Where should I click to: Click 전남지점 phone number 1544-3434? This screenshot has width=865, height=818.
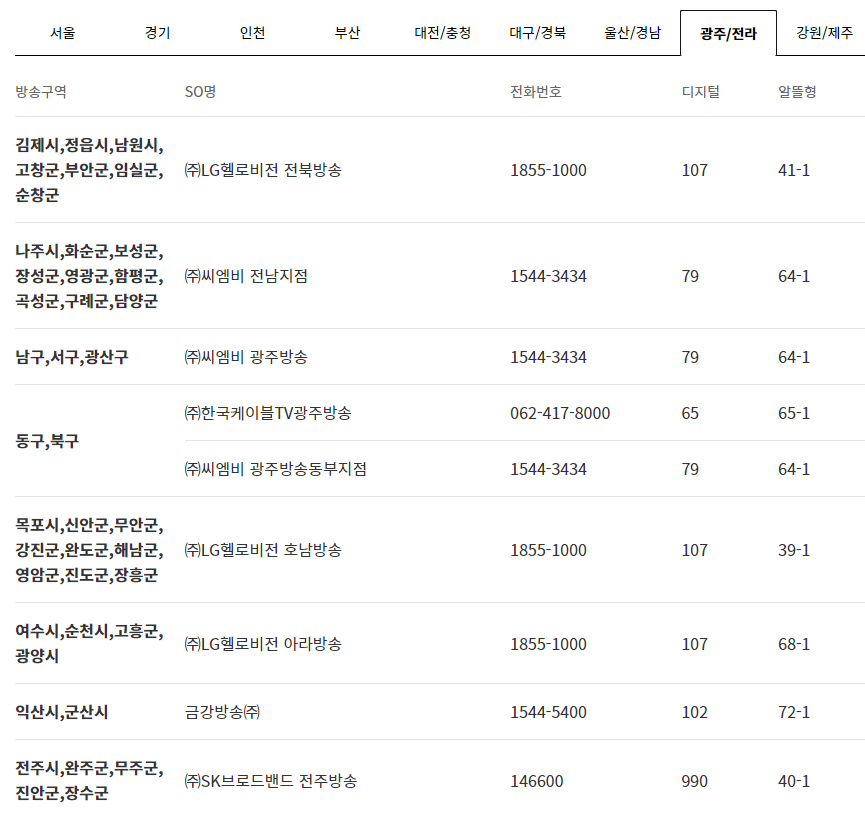(548, 276)
